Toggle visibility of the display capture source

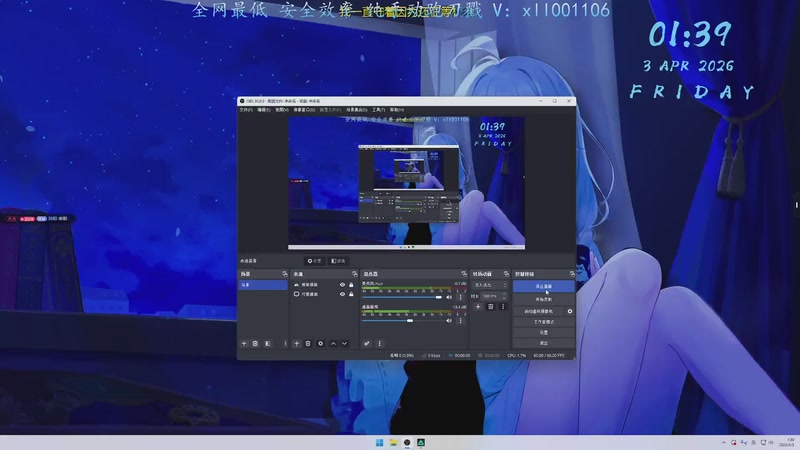342,294
